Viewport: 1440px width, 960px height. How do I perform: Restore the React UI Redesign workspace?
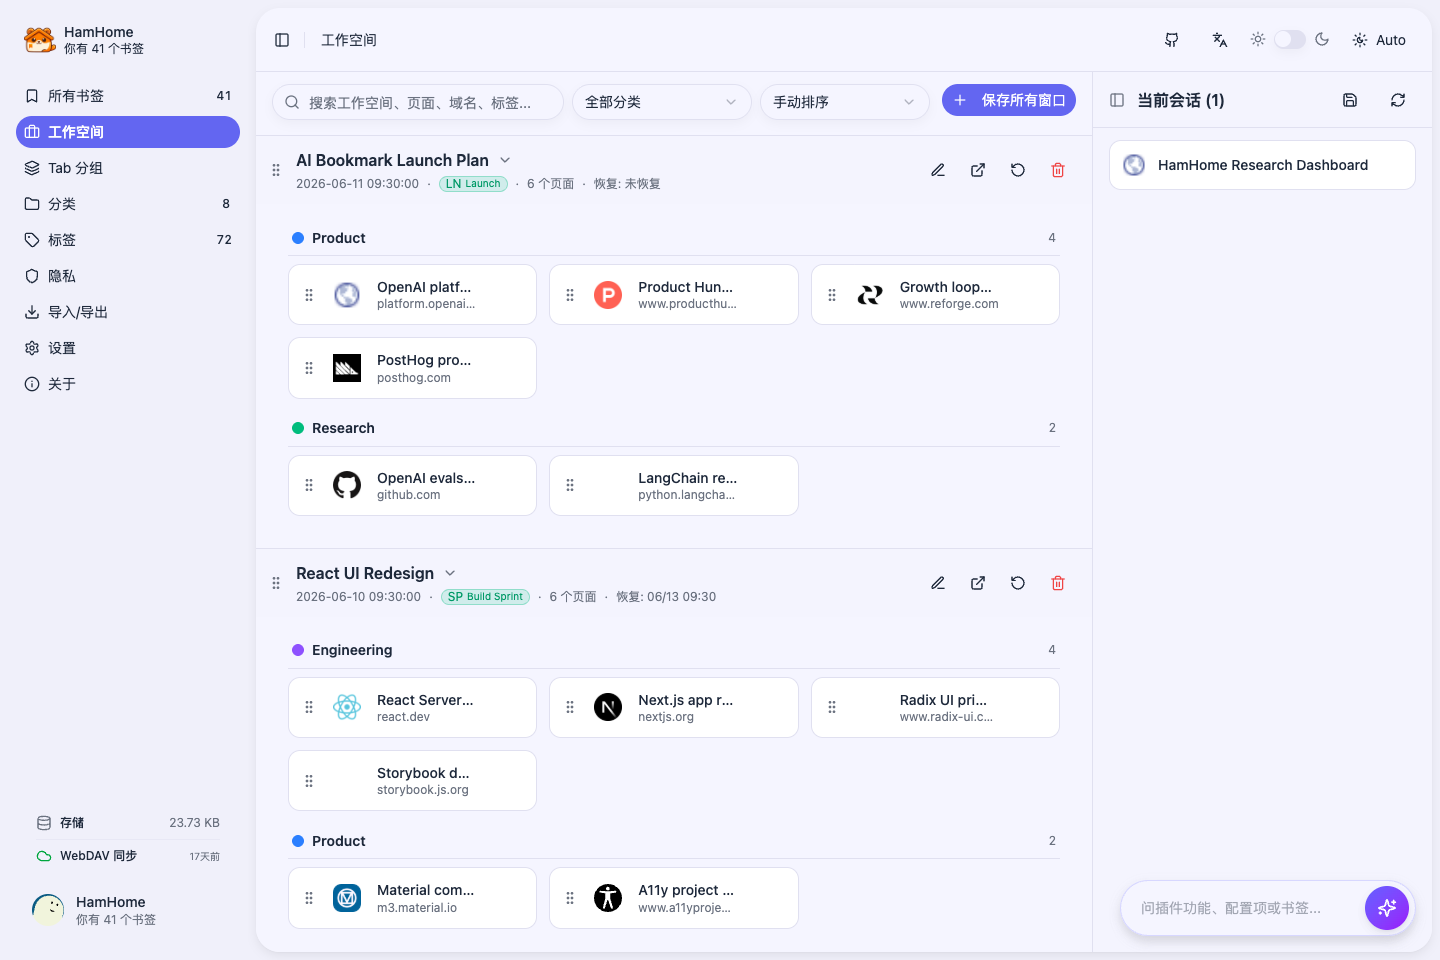[x=1018, y=583]
